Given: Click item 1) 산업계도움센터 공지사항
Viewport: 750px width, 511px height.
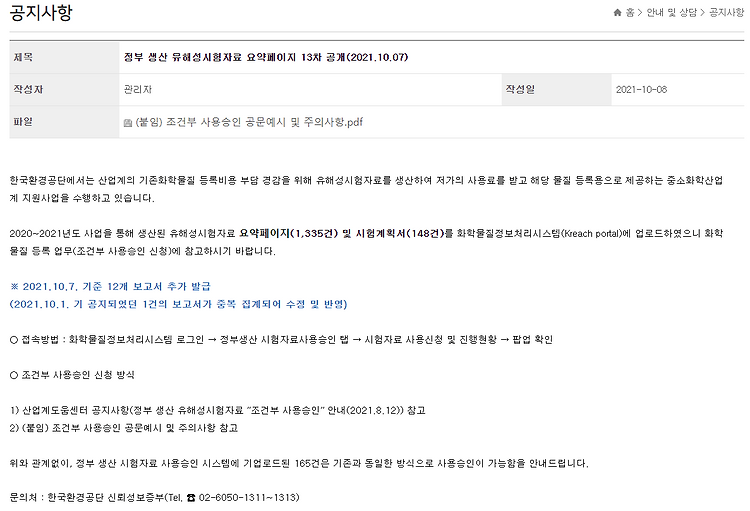Looking at the screenshot, I should 218,411.
